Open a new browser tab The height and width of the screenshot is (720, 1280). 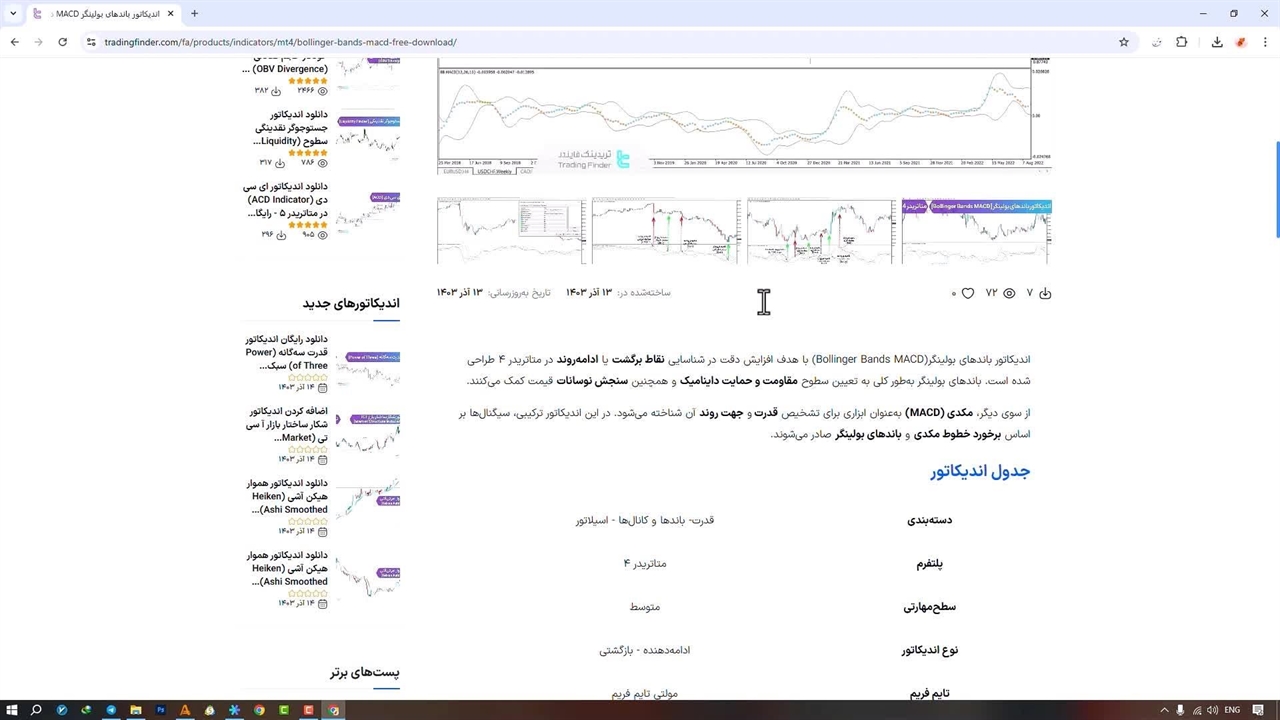tap(194, 14)
